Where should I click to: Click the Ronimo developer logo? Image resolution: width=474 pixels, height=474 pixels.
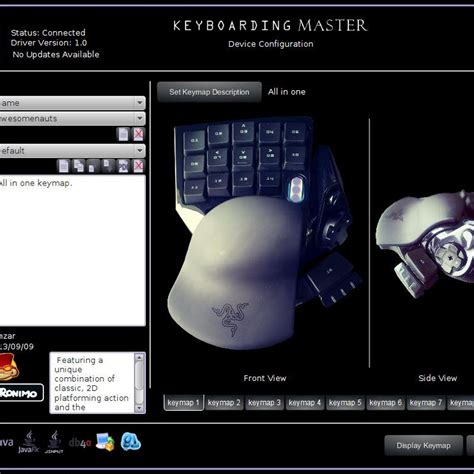pos(21,393)
